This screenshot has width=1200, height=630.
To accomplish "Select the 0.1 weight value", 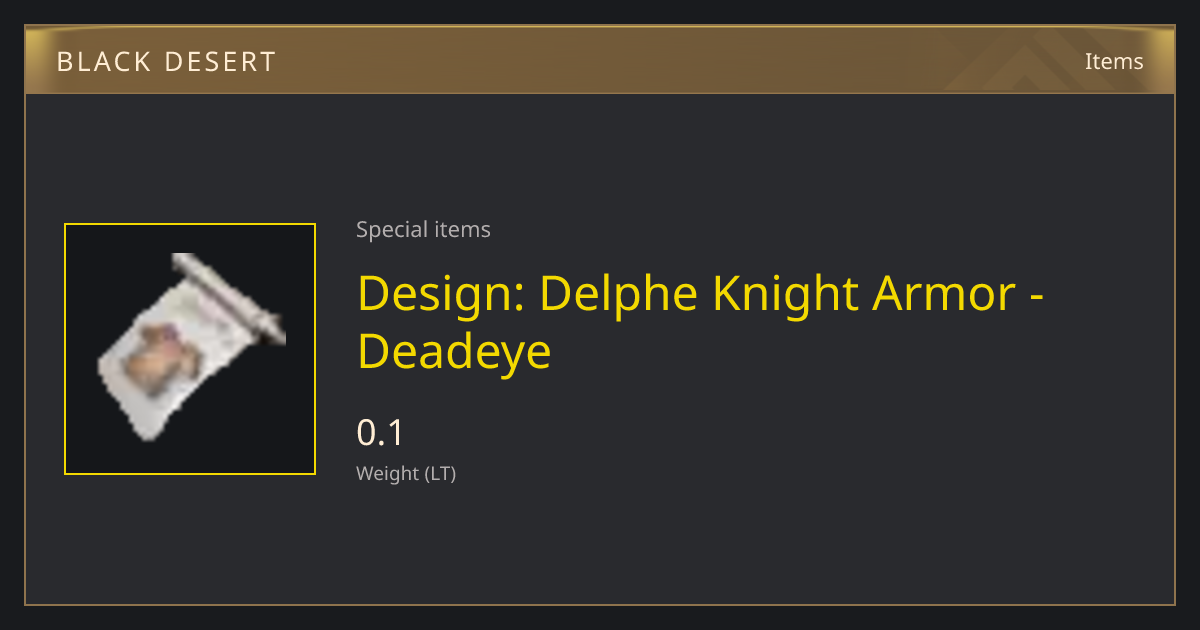I will (380, 433).
